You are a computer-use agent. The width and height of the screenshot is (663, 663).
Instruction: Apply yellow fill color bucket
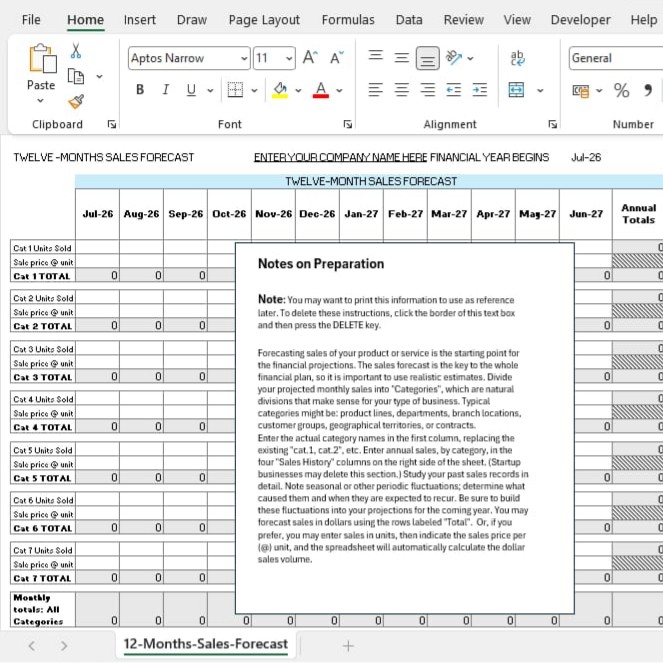(280, 90)
